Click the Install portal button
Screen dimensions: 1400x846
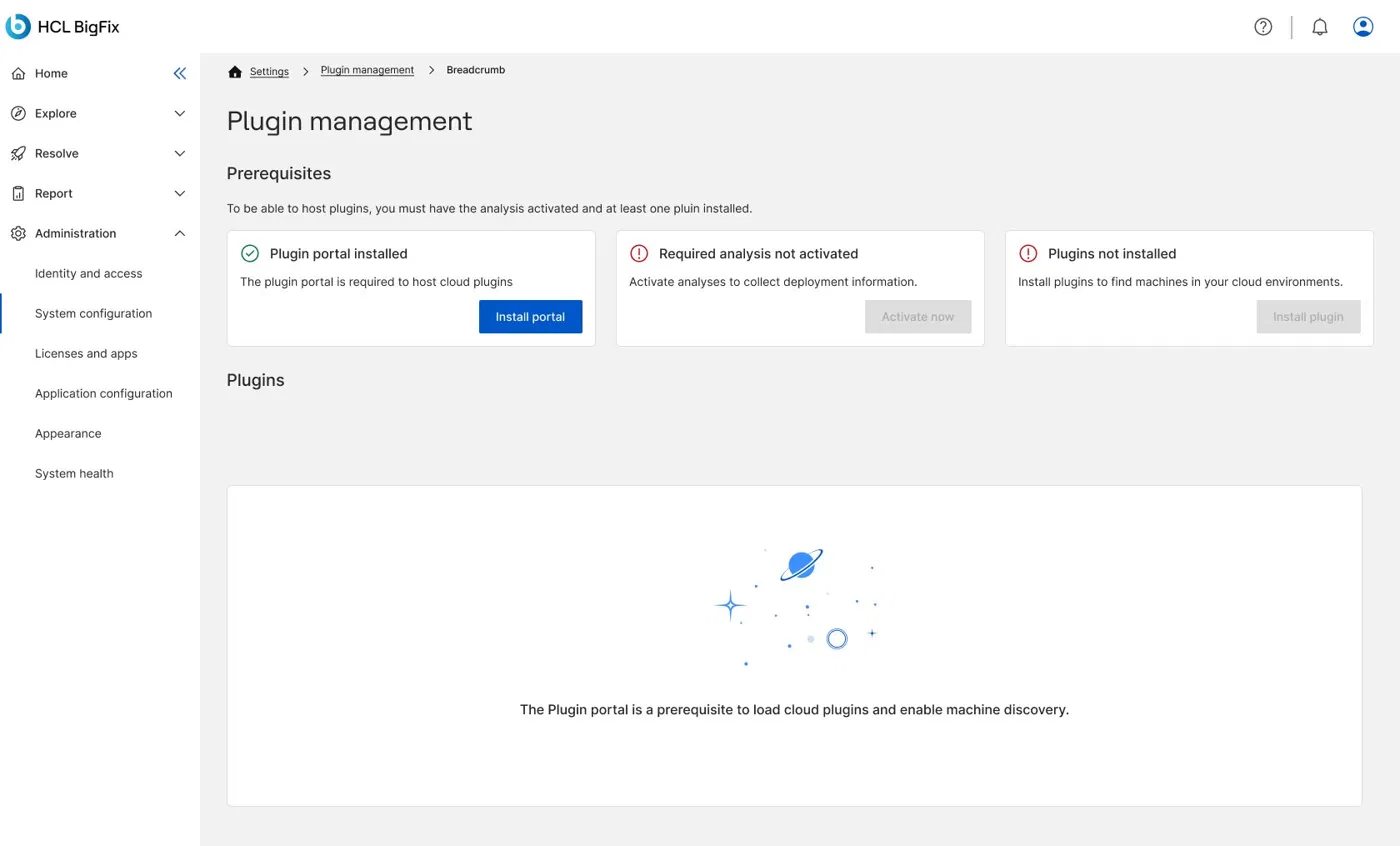point(530,317)
